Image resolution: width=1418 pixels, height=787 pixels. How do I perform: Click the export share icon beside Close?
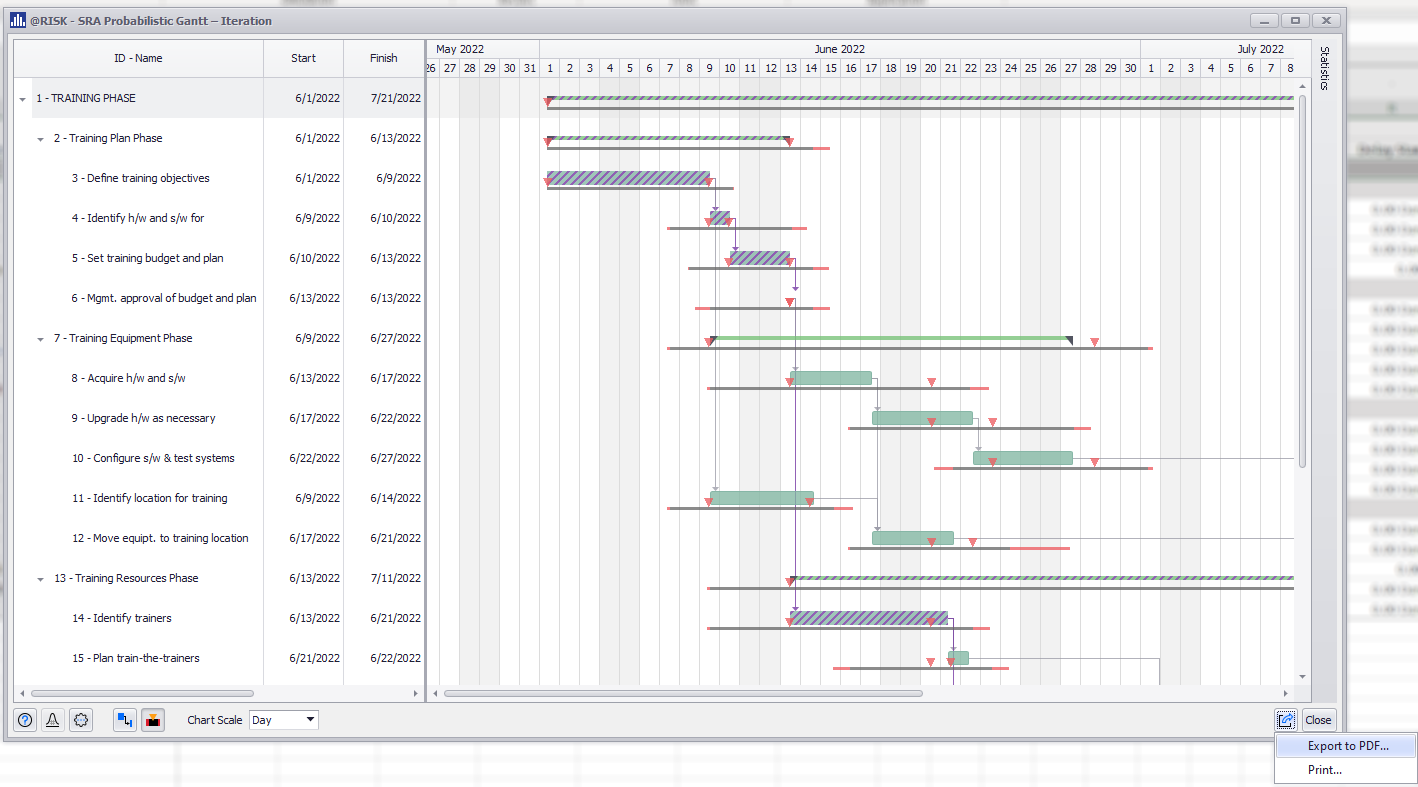coord(1286,720)
